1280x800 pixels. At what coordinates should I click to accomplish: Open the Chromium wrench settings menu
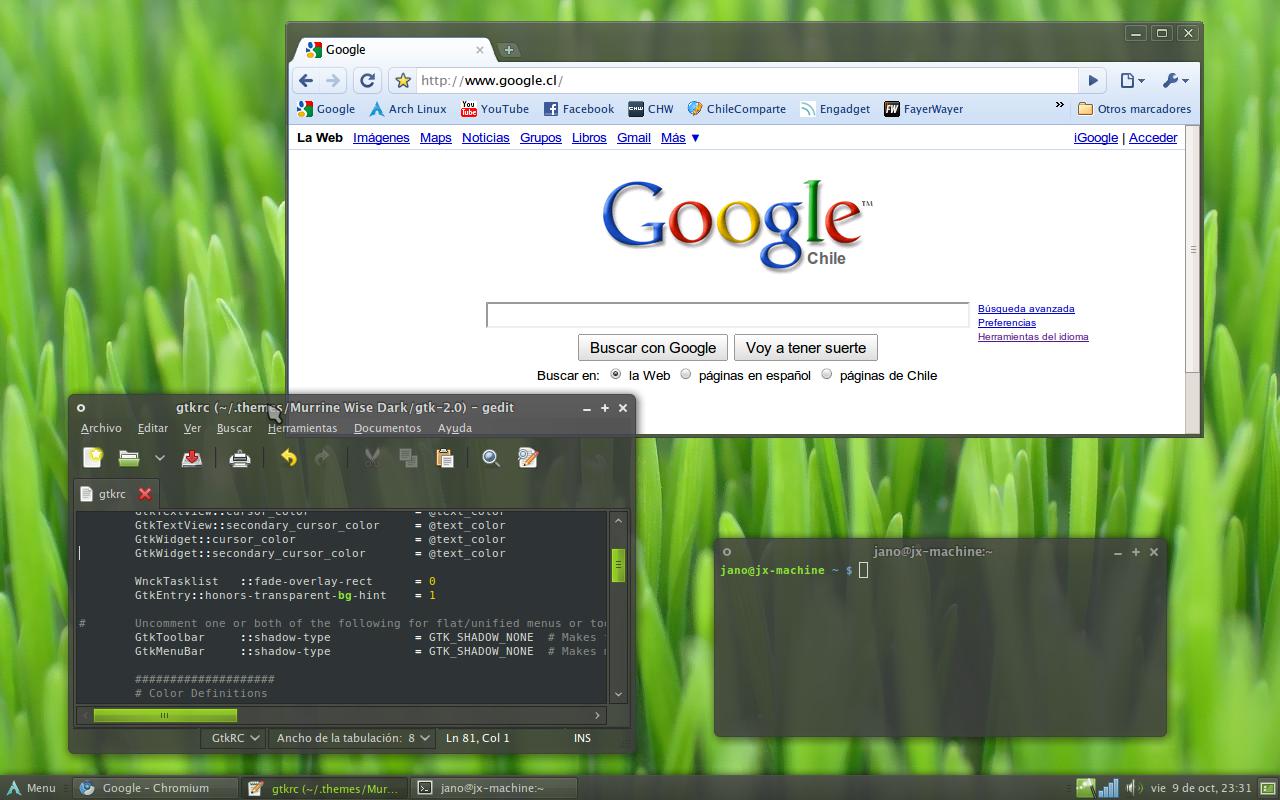click(x=1175, y=80)
